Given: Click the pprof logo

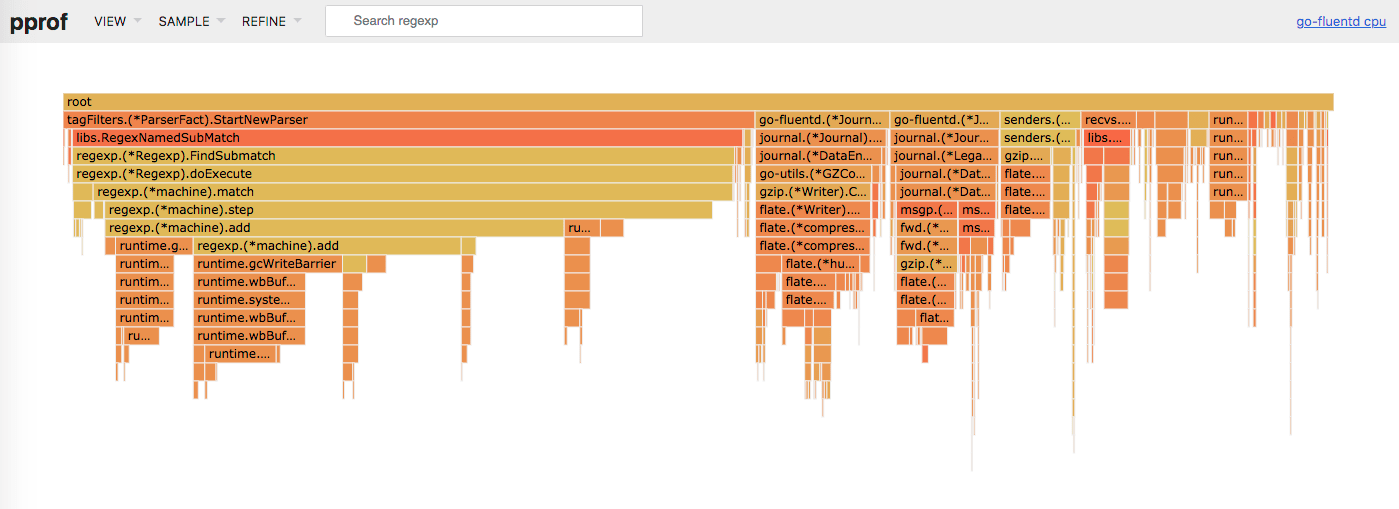Looking at the screenshot, I should 39,21.
